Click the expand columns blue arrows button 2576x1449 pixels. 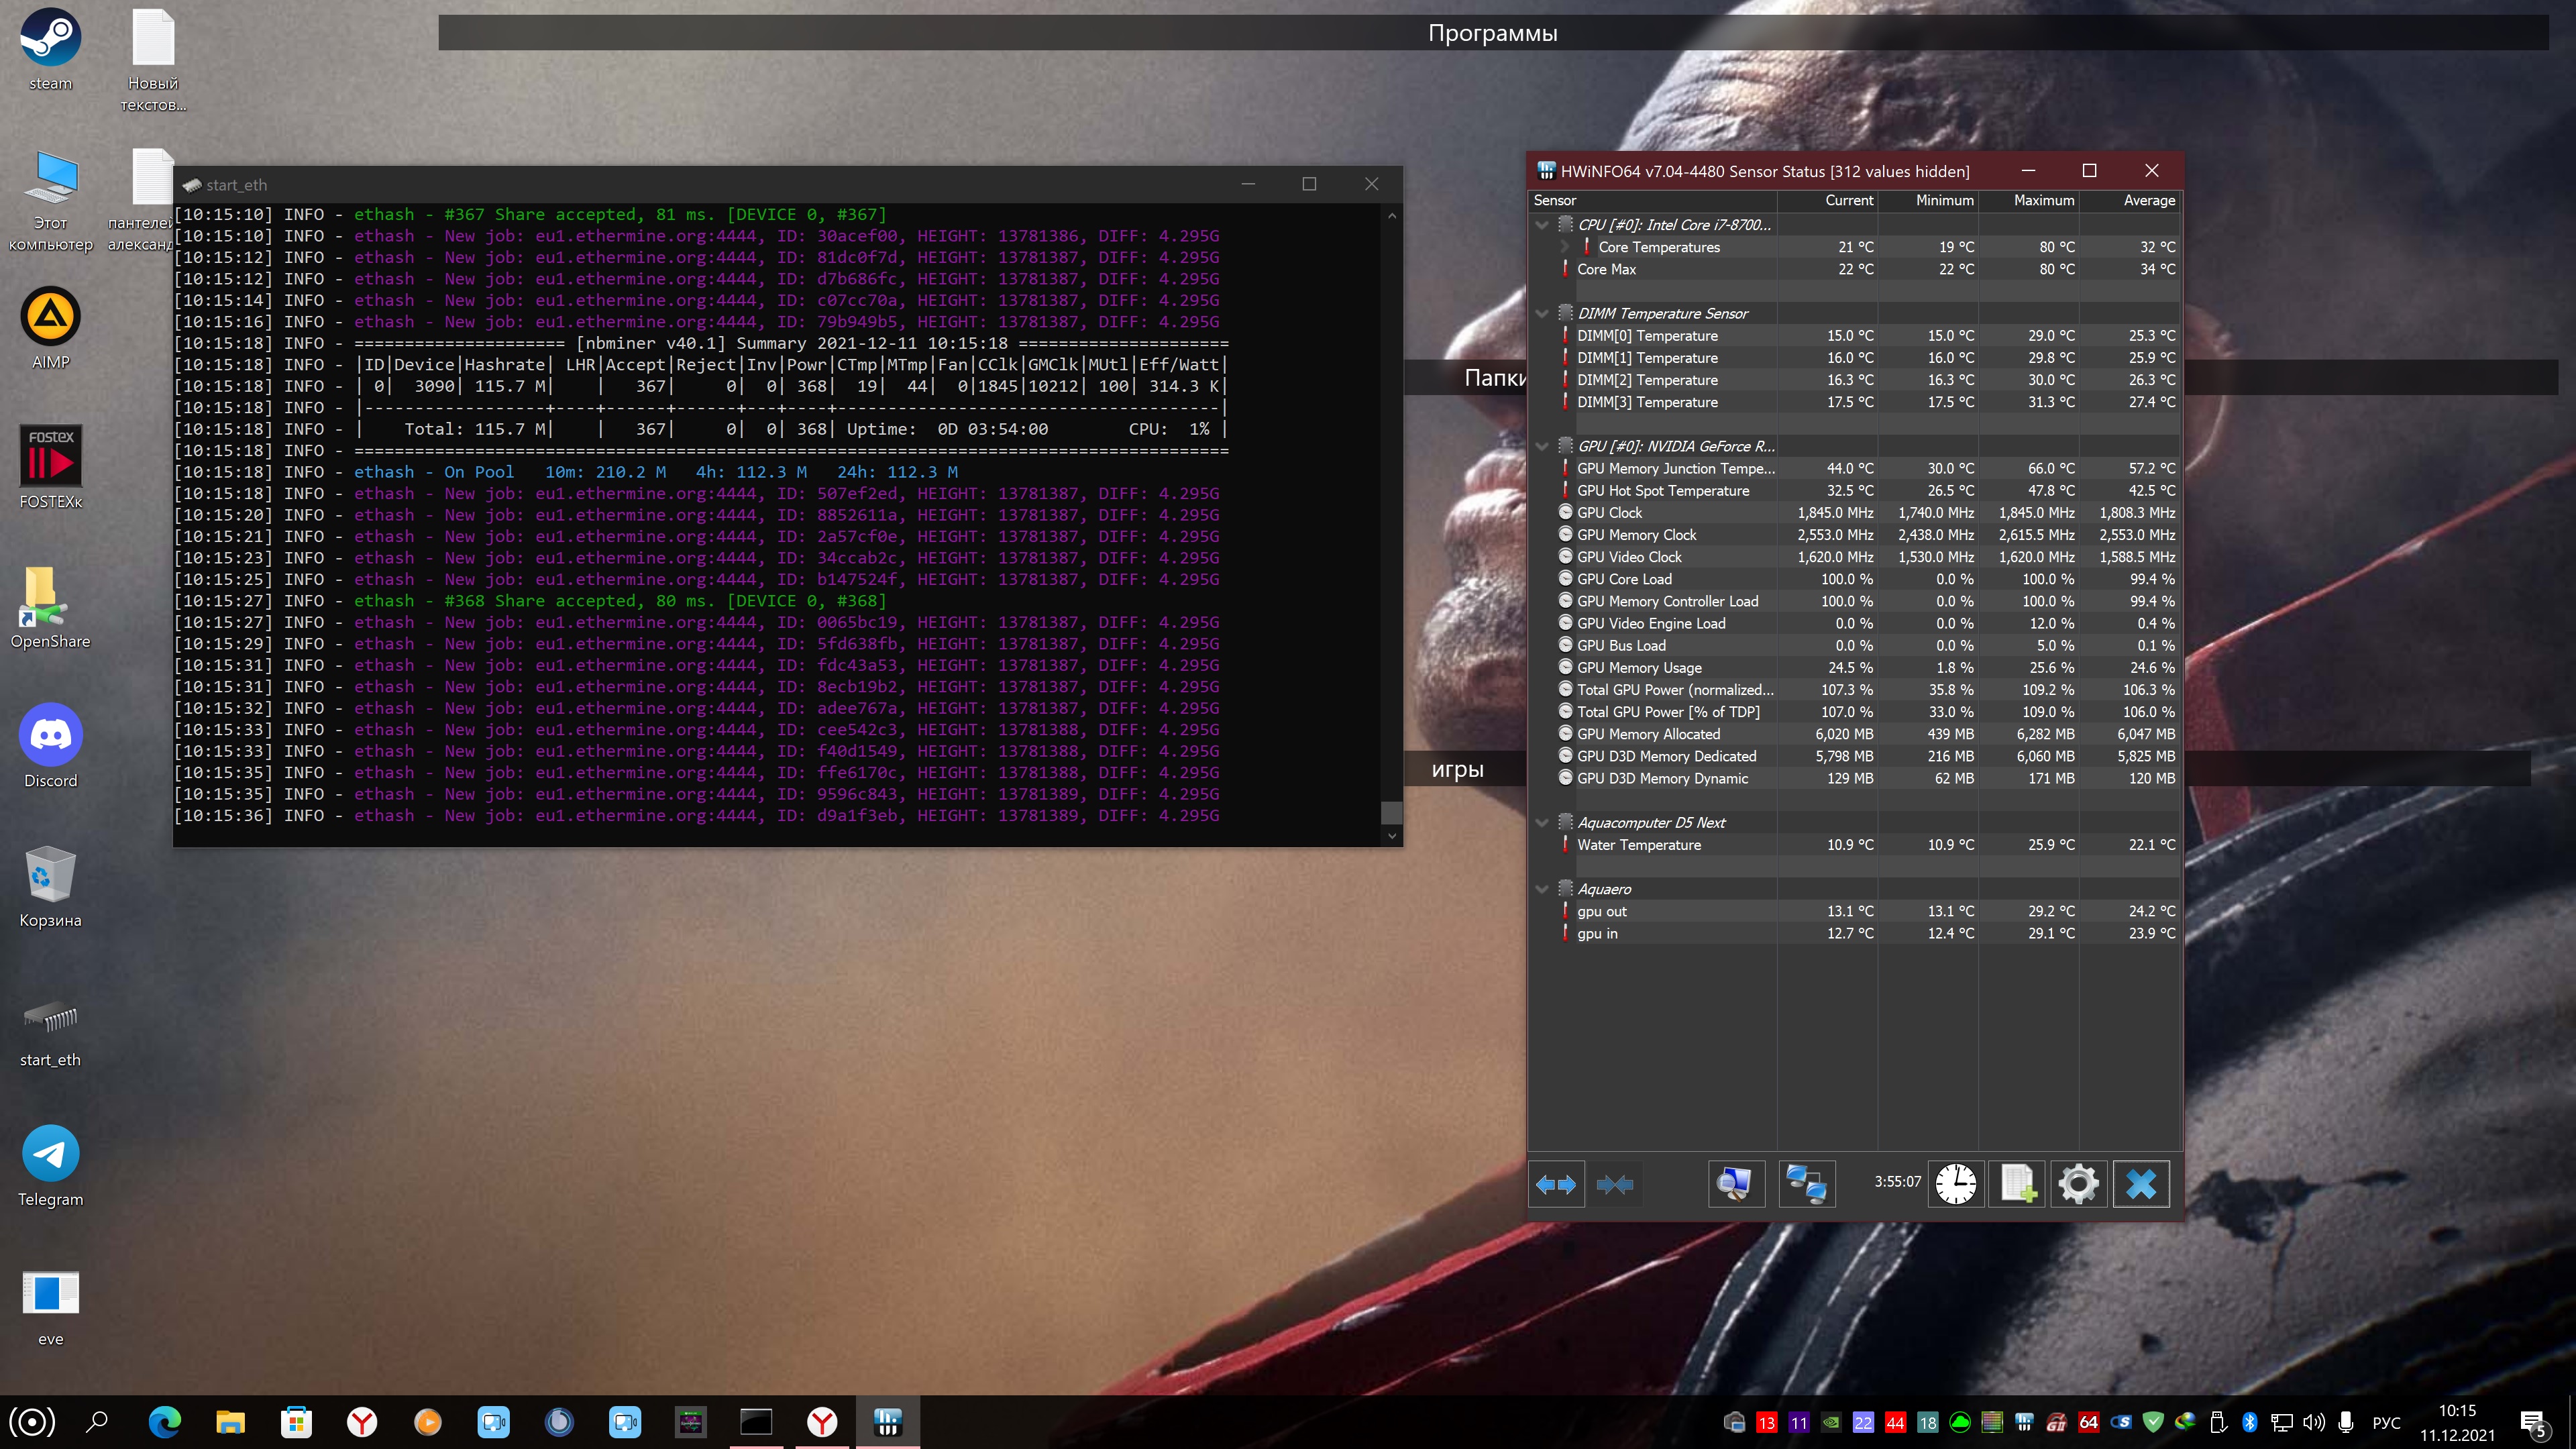pos(1556,1185)
